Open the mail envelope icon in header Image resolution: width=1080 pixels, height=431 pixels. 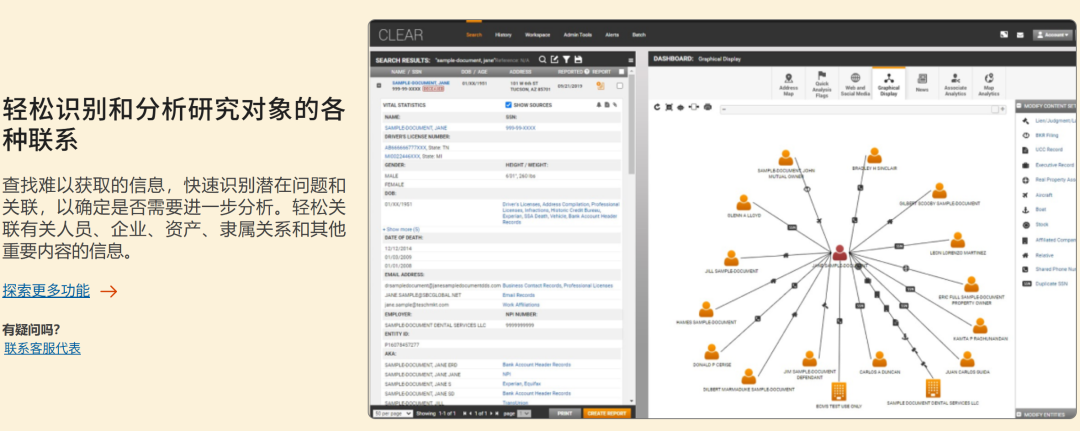click(1020, 35)
